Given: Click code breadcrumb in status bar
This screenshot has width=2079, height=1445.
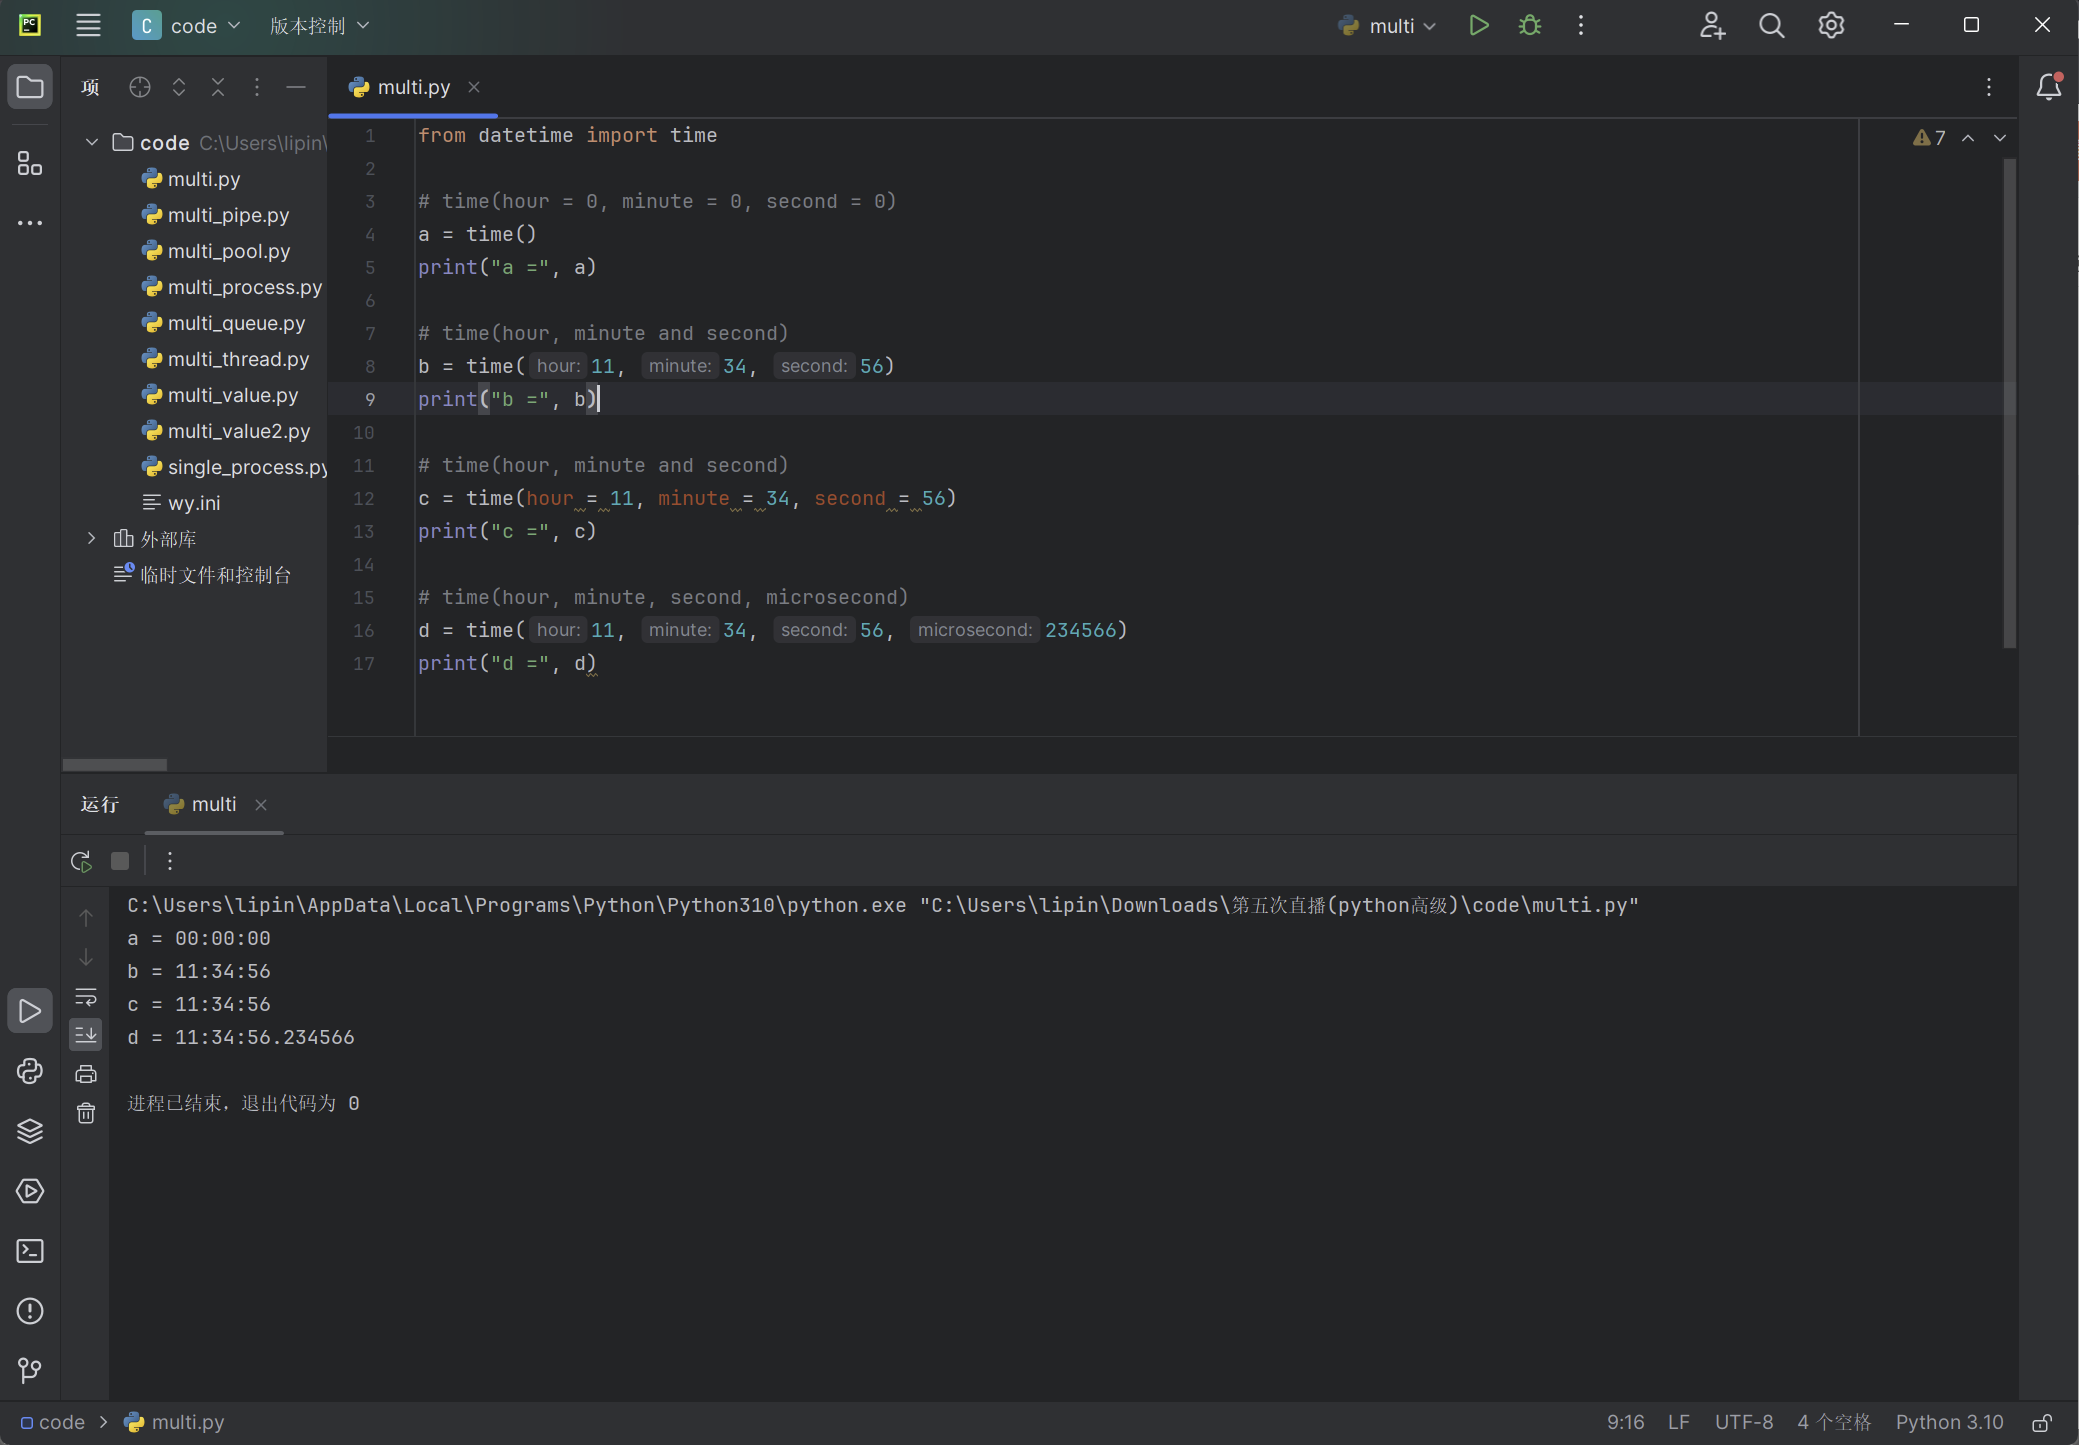Looking at the screenshot, I should coord(53,1422).
